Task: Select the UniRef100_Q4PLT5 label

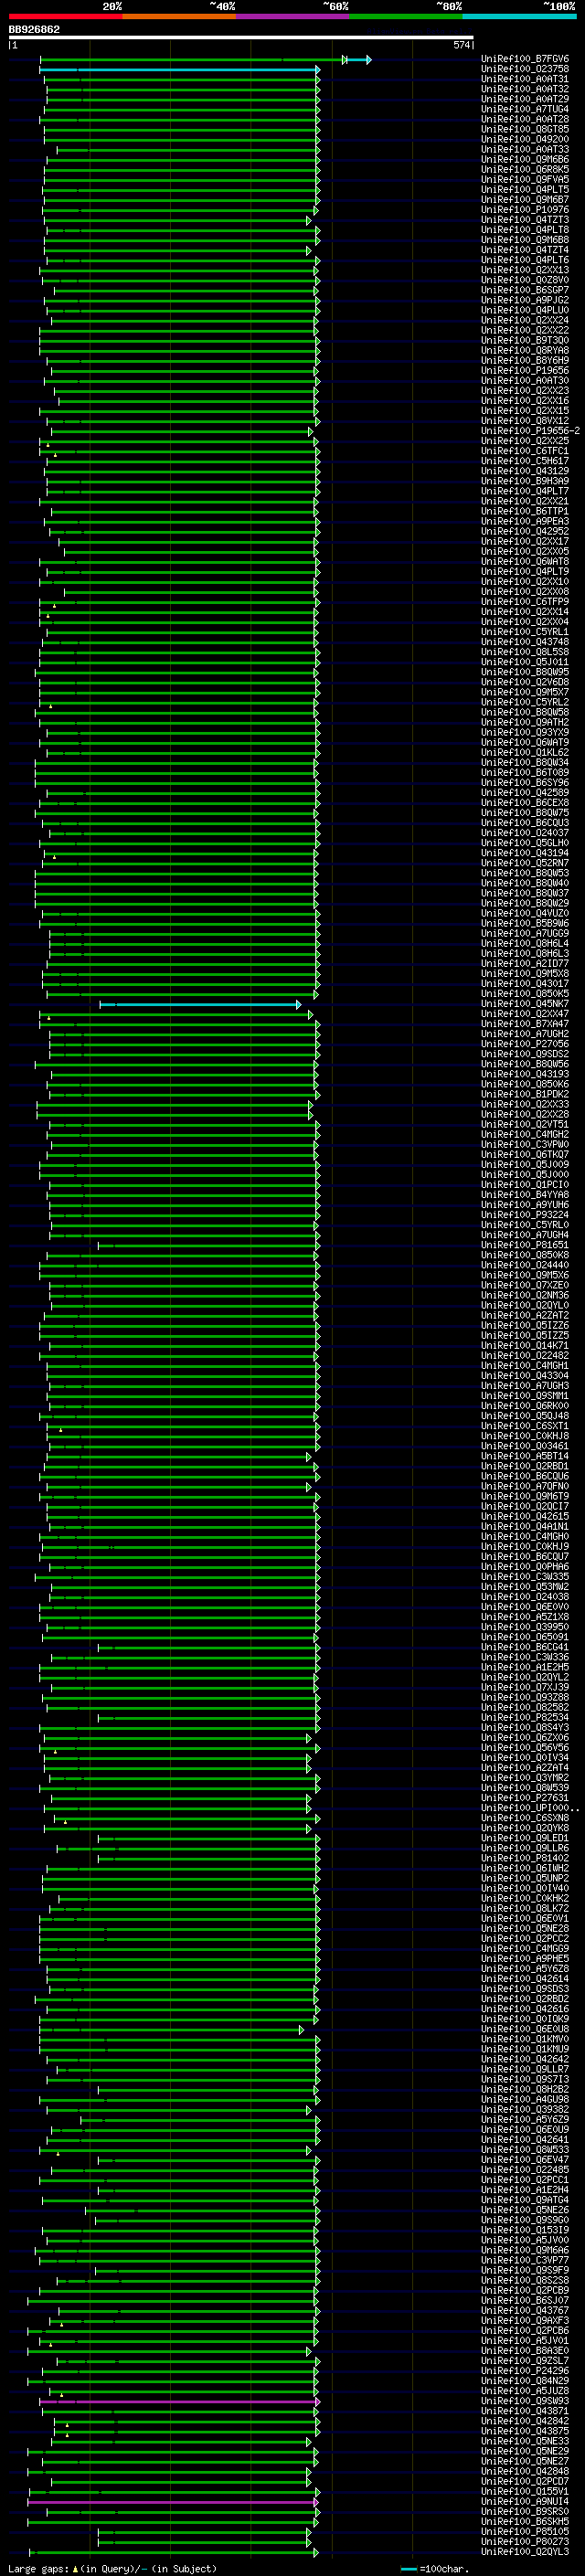Action: (x=524, y=190)
